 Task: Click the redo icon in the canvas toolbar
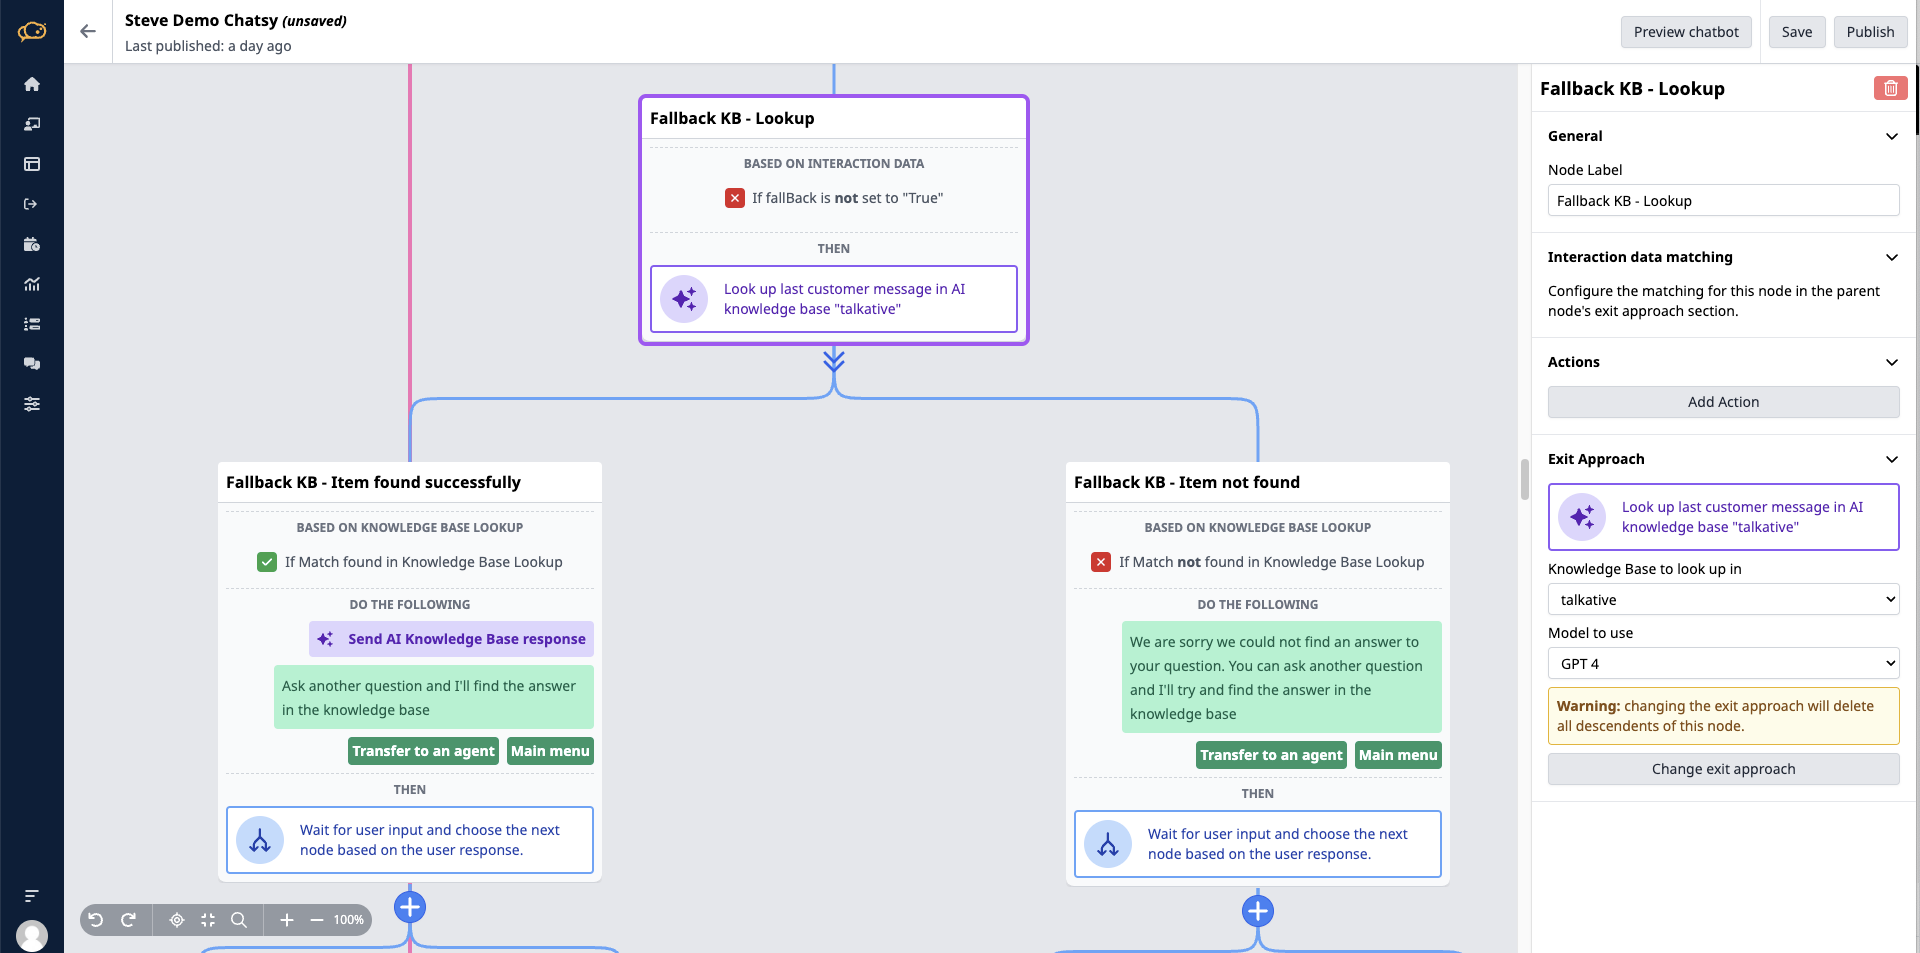[x=128, y=920]
